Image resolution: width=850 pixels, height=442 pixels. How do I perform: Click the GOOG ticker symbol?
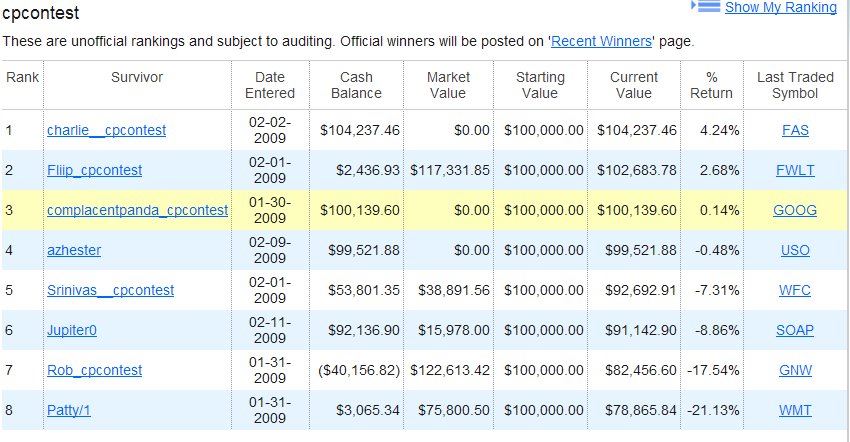pyautogui.click(x=795, y=210)
